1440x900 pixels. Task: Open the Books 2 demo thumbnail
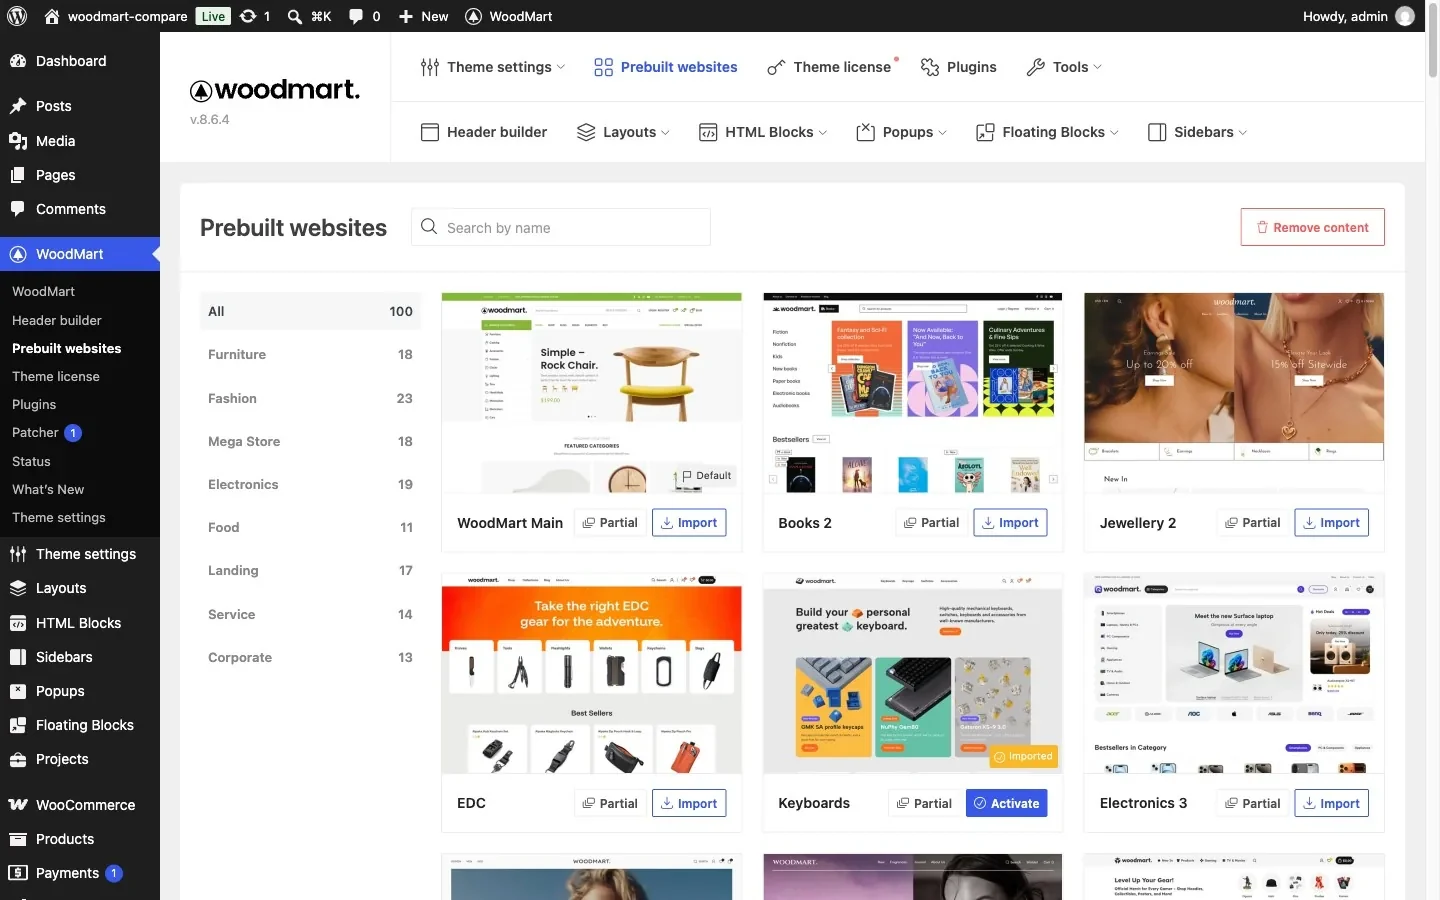pos(912,393)
